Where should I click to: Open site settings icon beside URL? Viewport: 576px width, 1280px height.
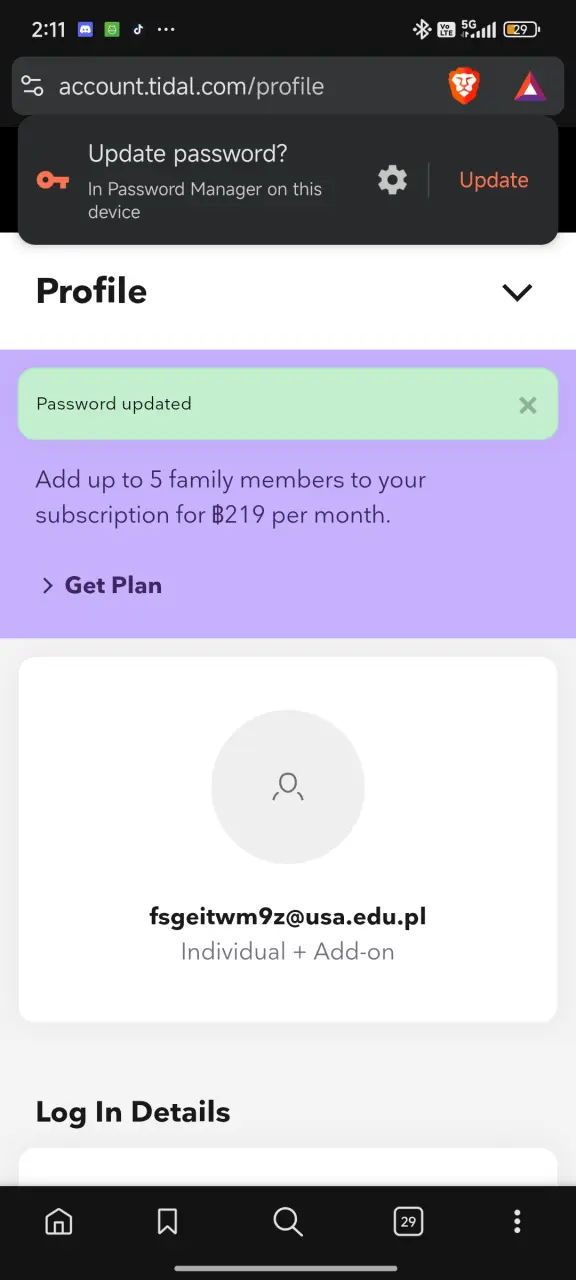(x=33, y=86)
